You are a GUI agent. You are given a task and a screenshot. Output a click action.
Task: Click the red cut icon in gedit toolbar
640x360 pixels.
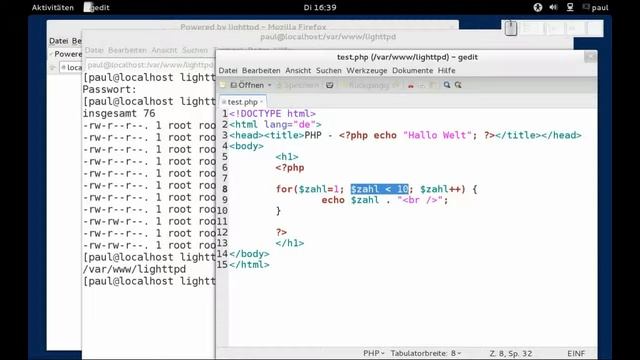click(411, 85)
